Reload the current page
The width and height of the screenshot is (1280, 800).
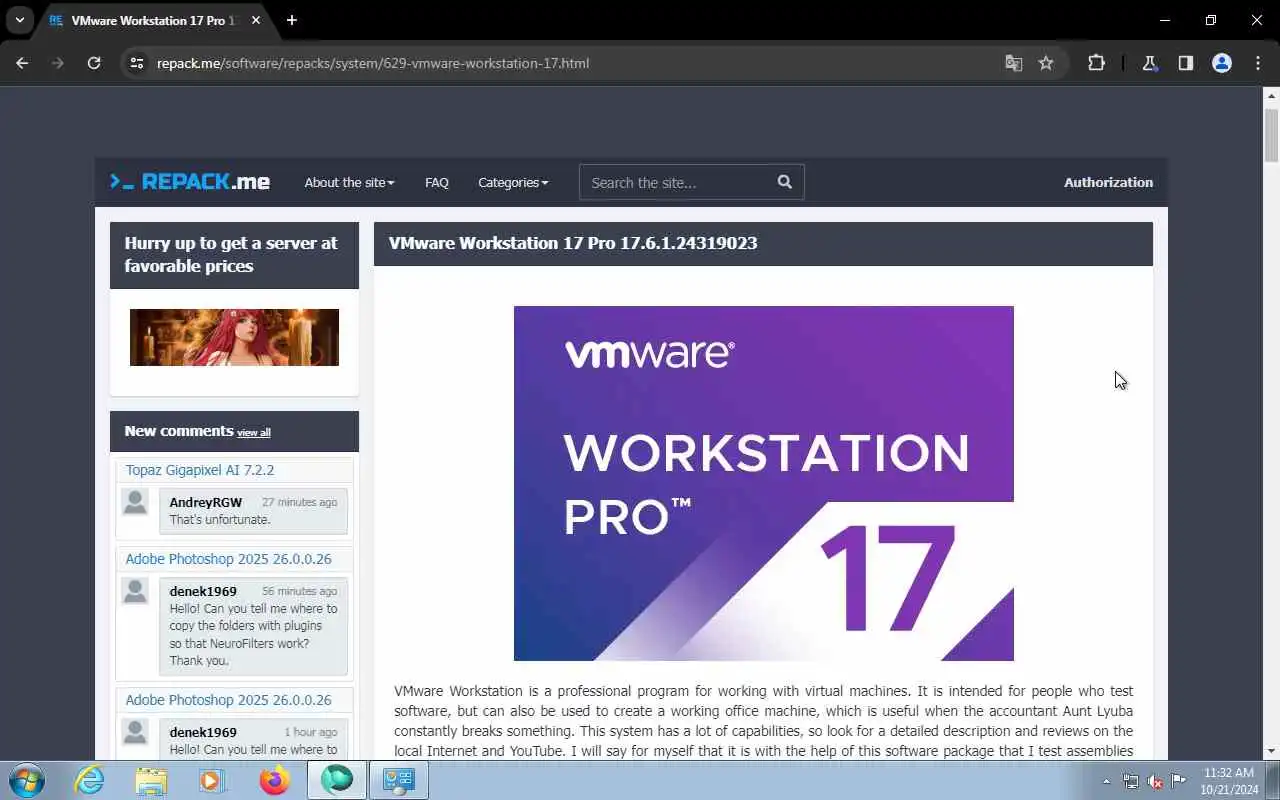point(94,63)
